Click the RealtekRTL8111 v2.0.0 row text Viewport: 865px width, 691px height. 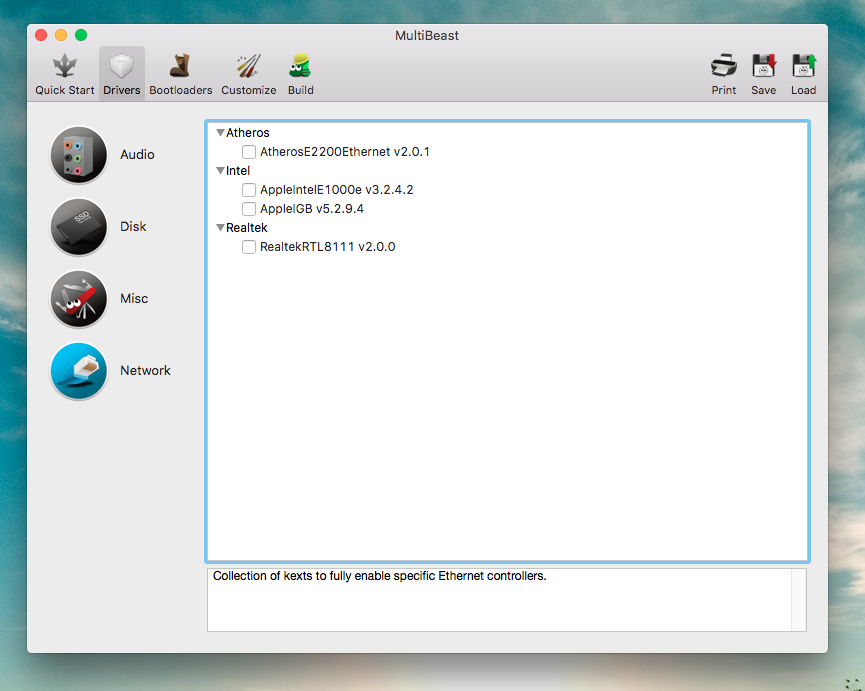point(328,247)
